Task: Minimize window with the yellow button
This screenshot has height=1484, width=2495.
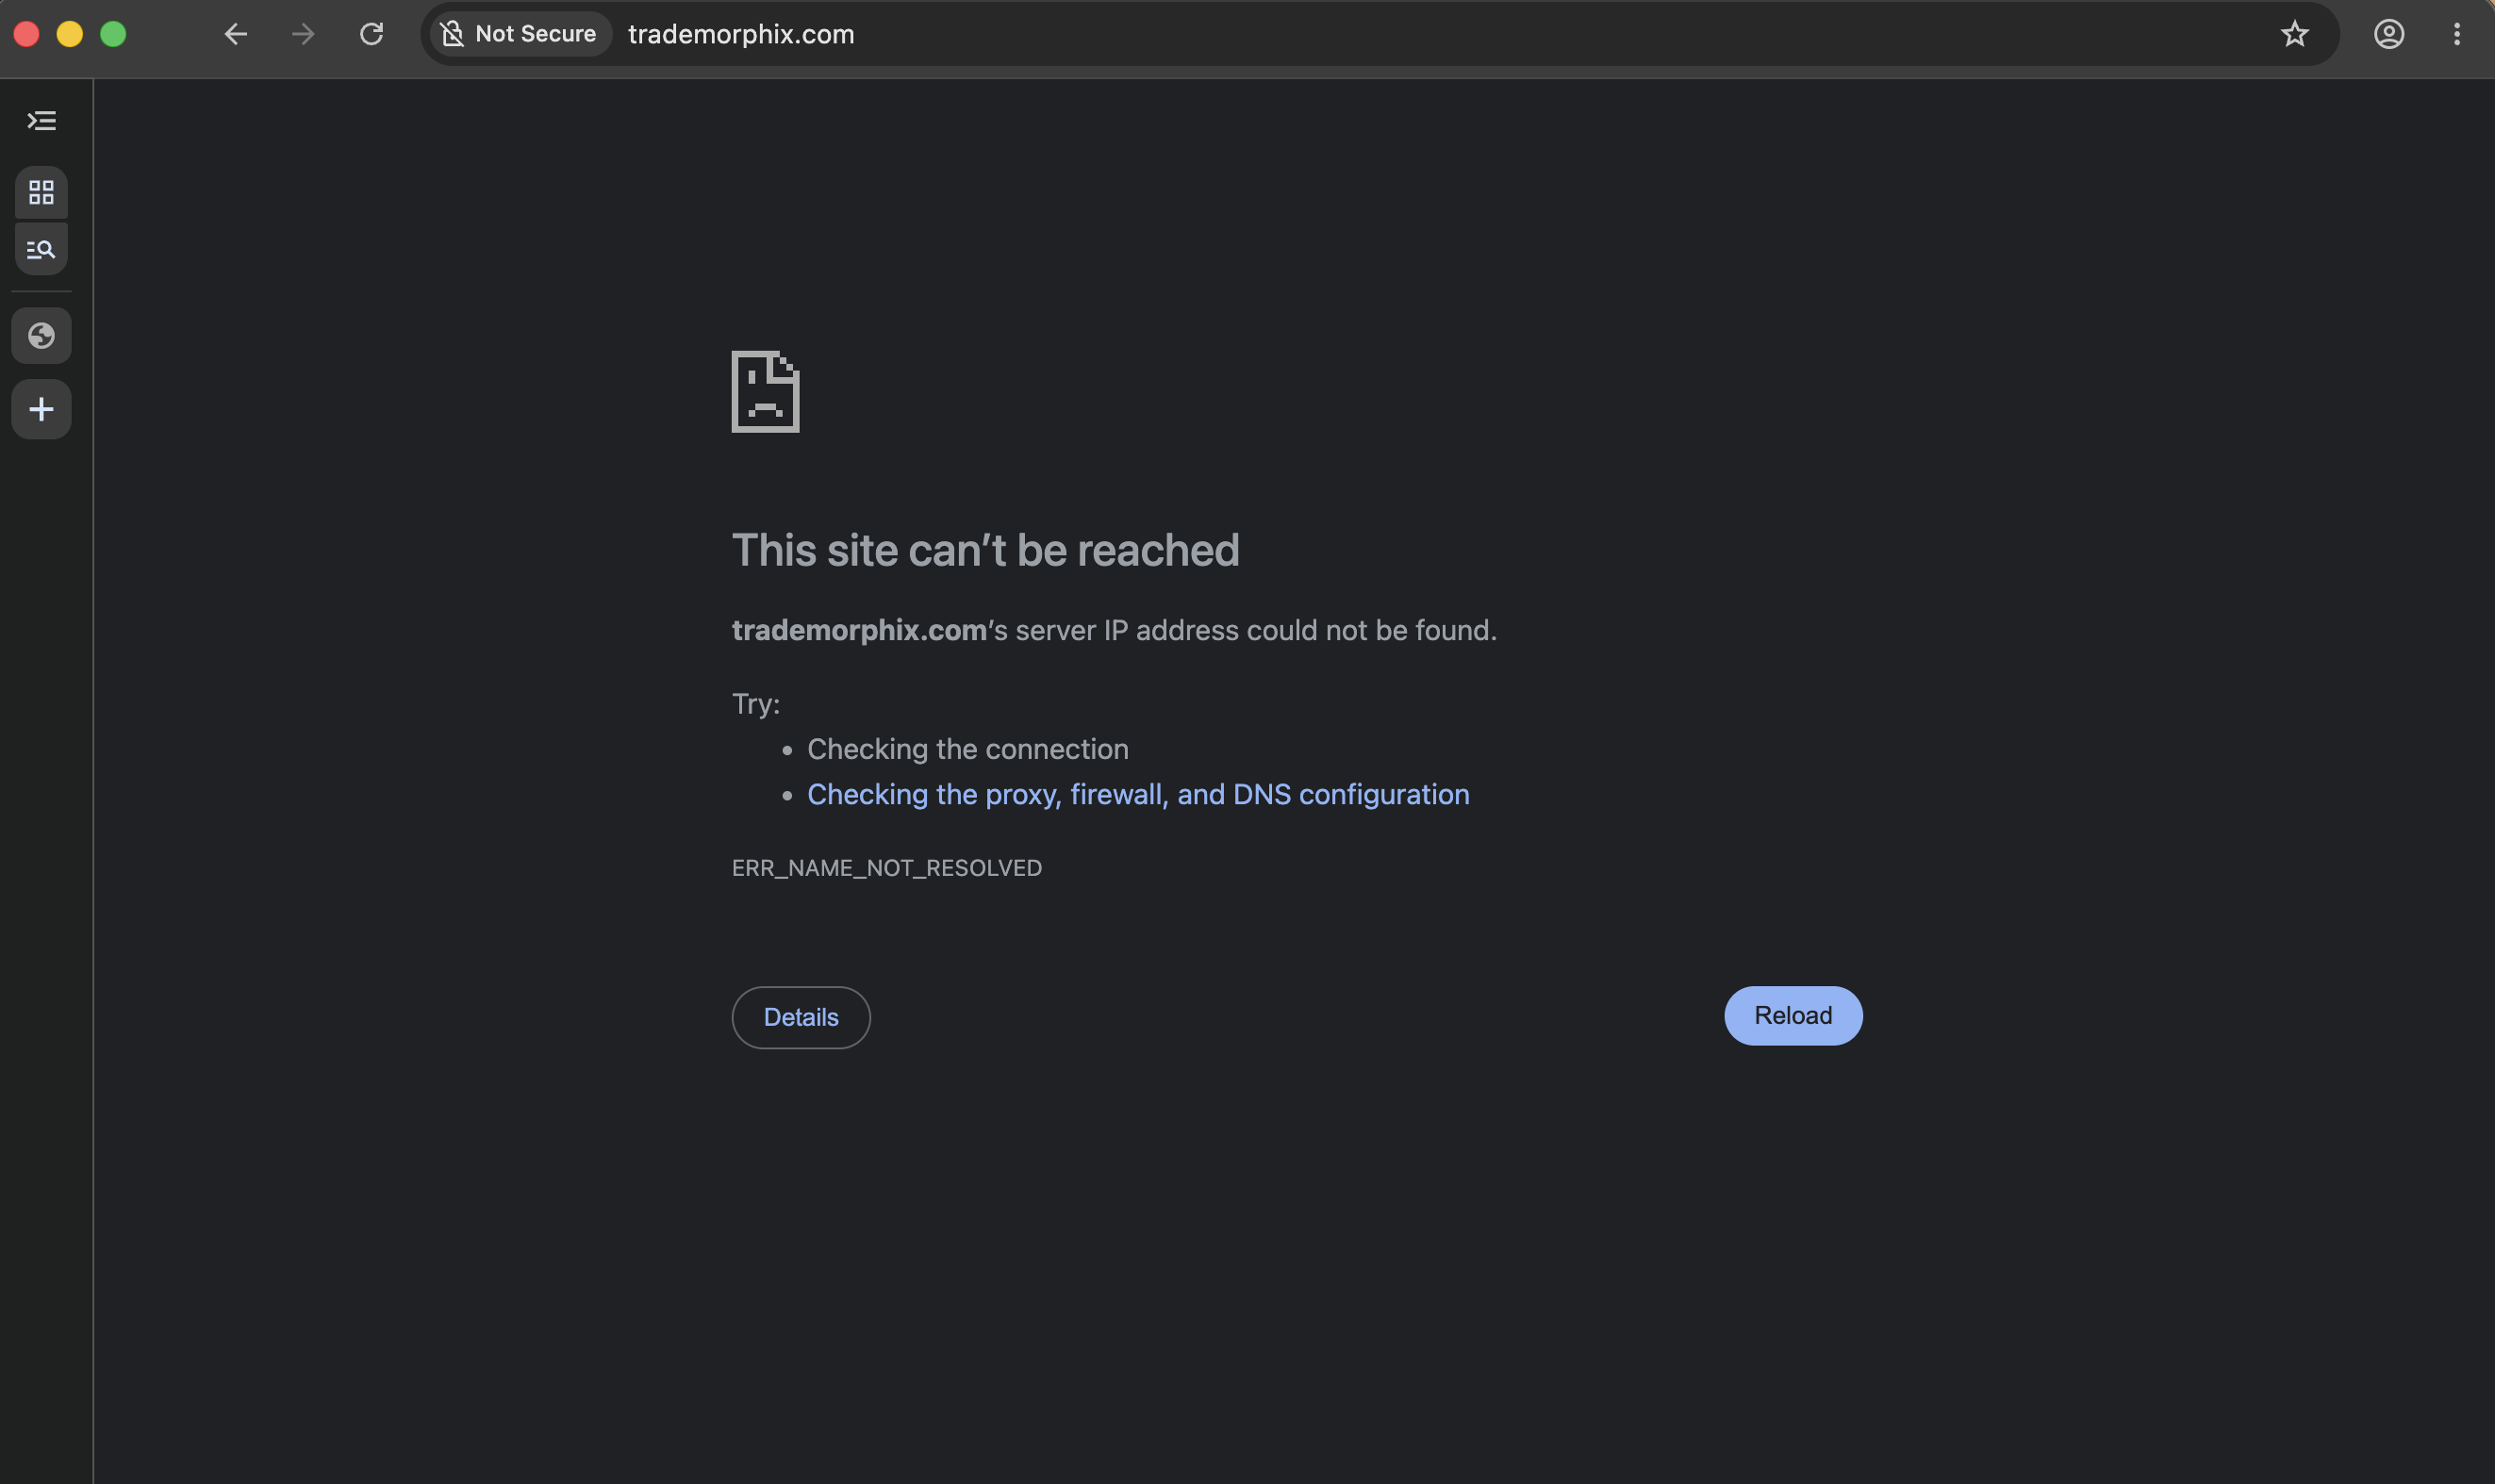Action: 70,34
